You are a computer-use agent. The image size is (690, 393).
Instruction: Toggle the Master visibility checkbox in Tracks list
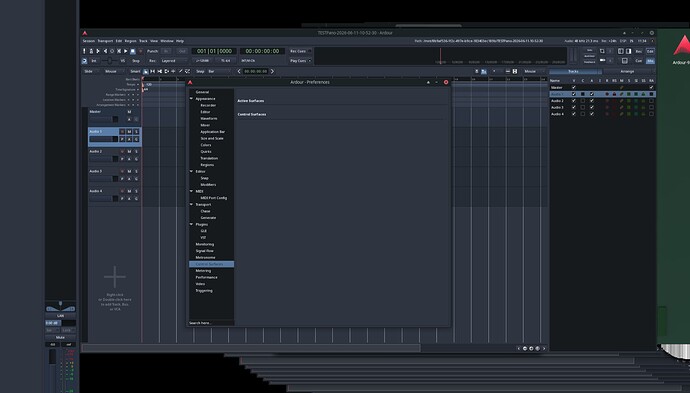pyautogui.click(x=573, y=88)
